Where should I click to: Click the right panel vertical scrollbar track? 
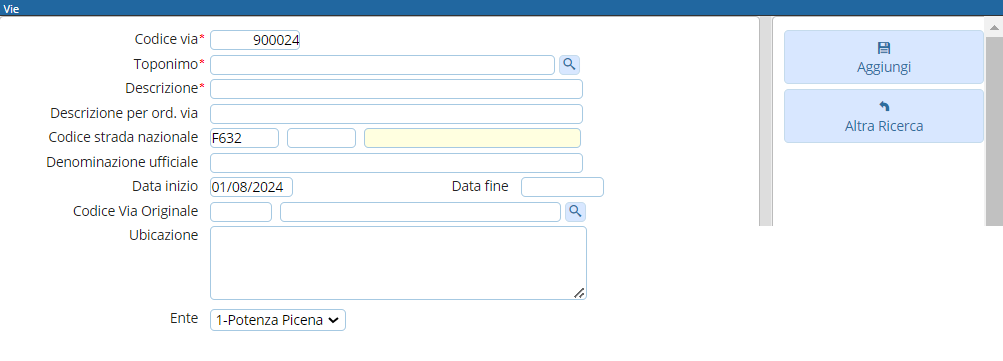(x=994, y=131)
